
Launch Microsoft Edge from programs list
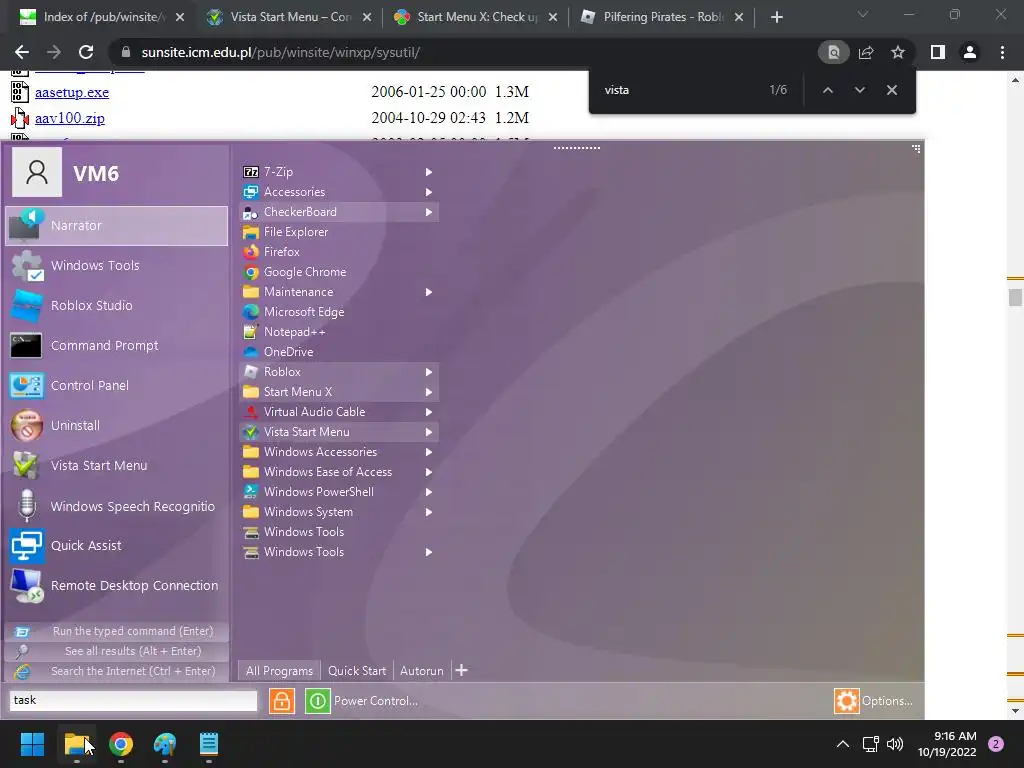pyautogui.click(x=339, y=312)
